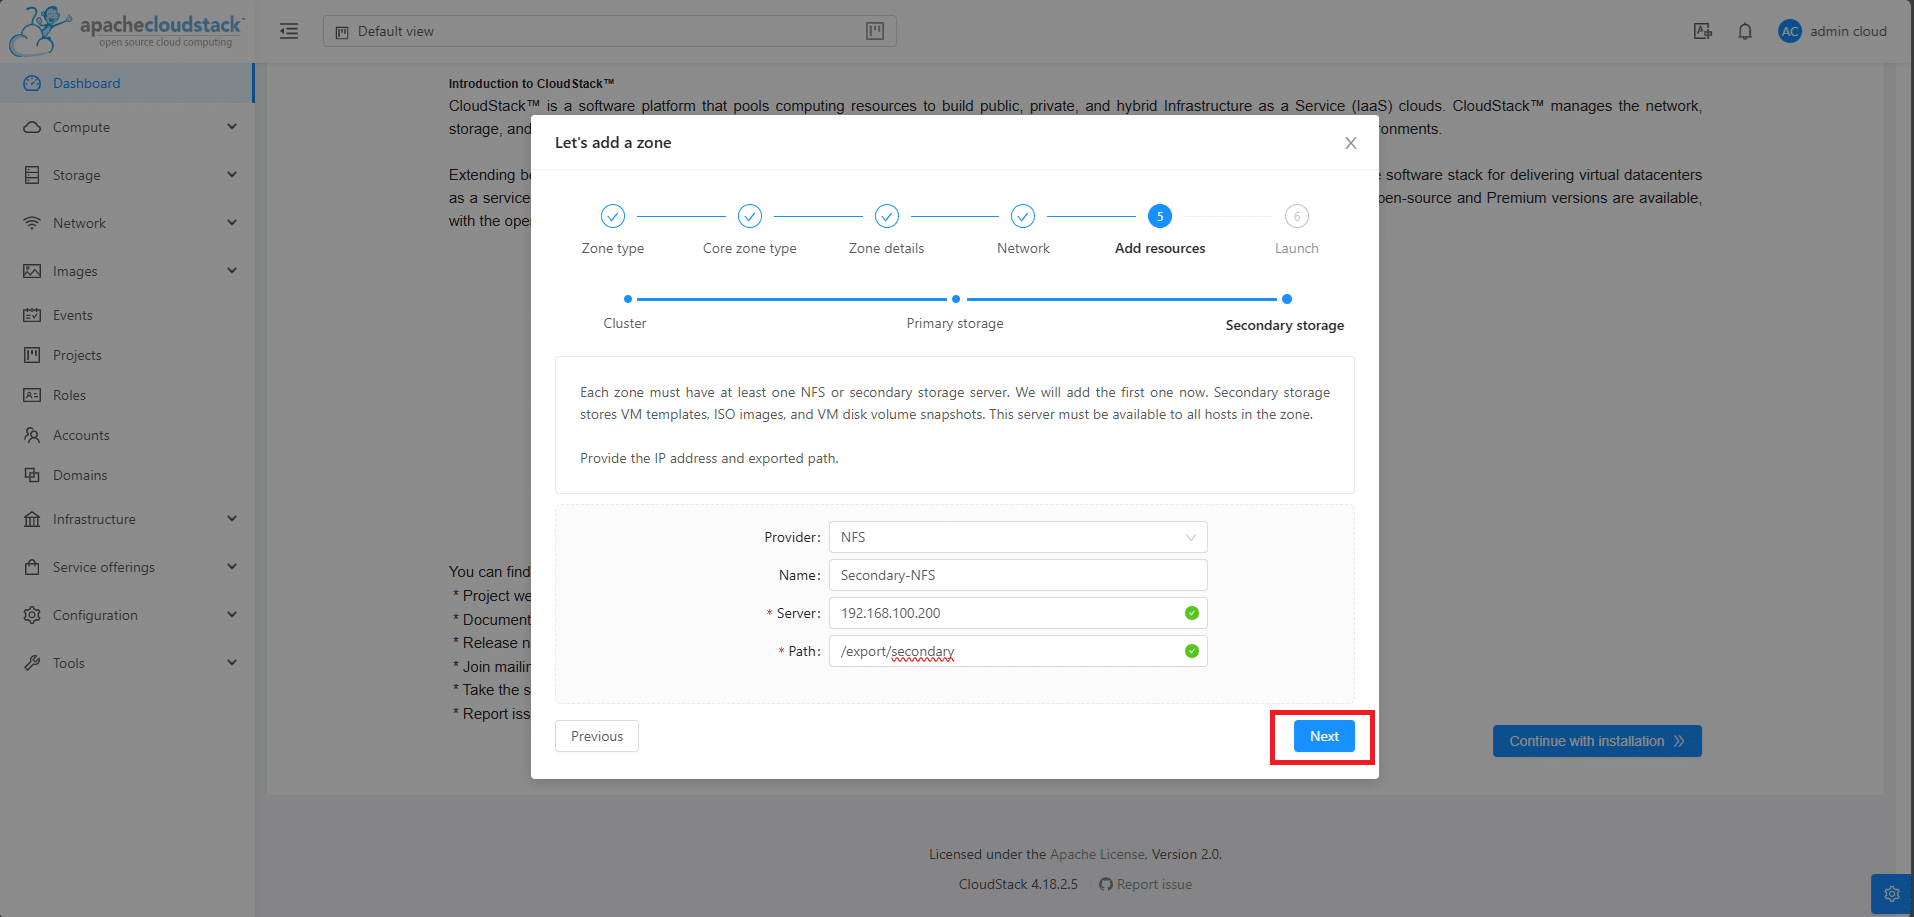Click the Tools wrench icon
1914x917 pixels.
point(32,663)
